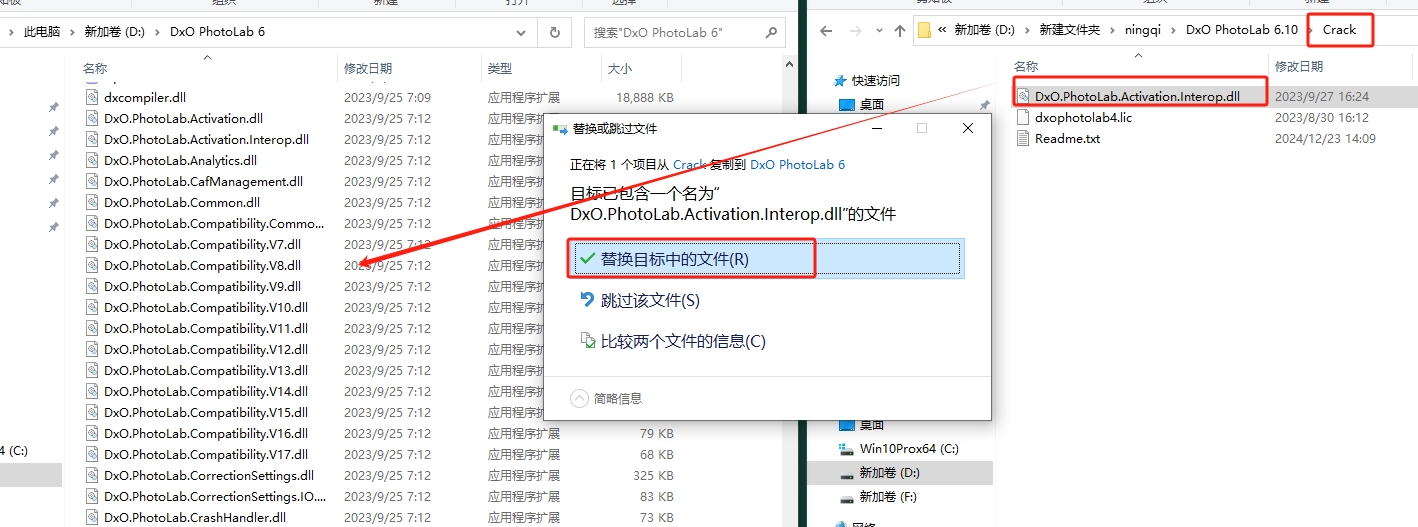Click DxO PhotoLab 6 in left window breadcrumb

[217, 32]
